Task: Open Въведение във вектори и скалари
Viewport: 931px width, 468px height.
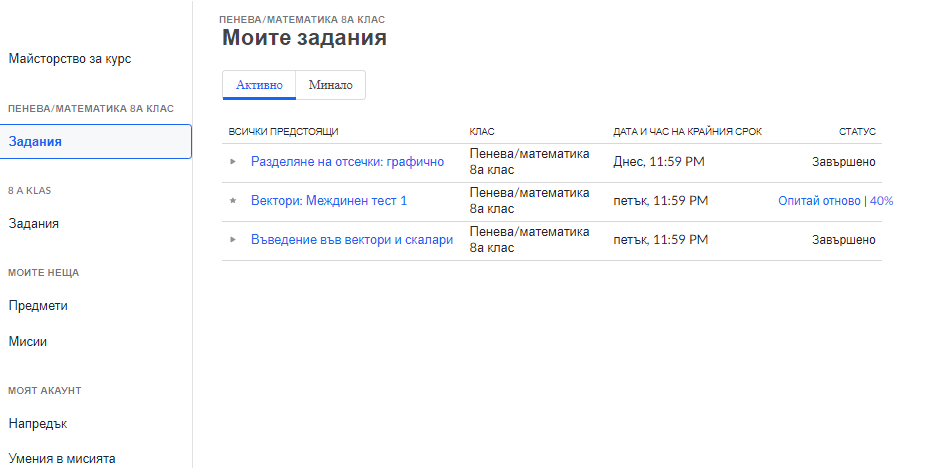Action: (x=352, y=240)
